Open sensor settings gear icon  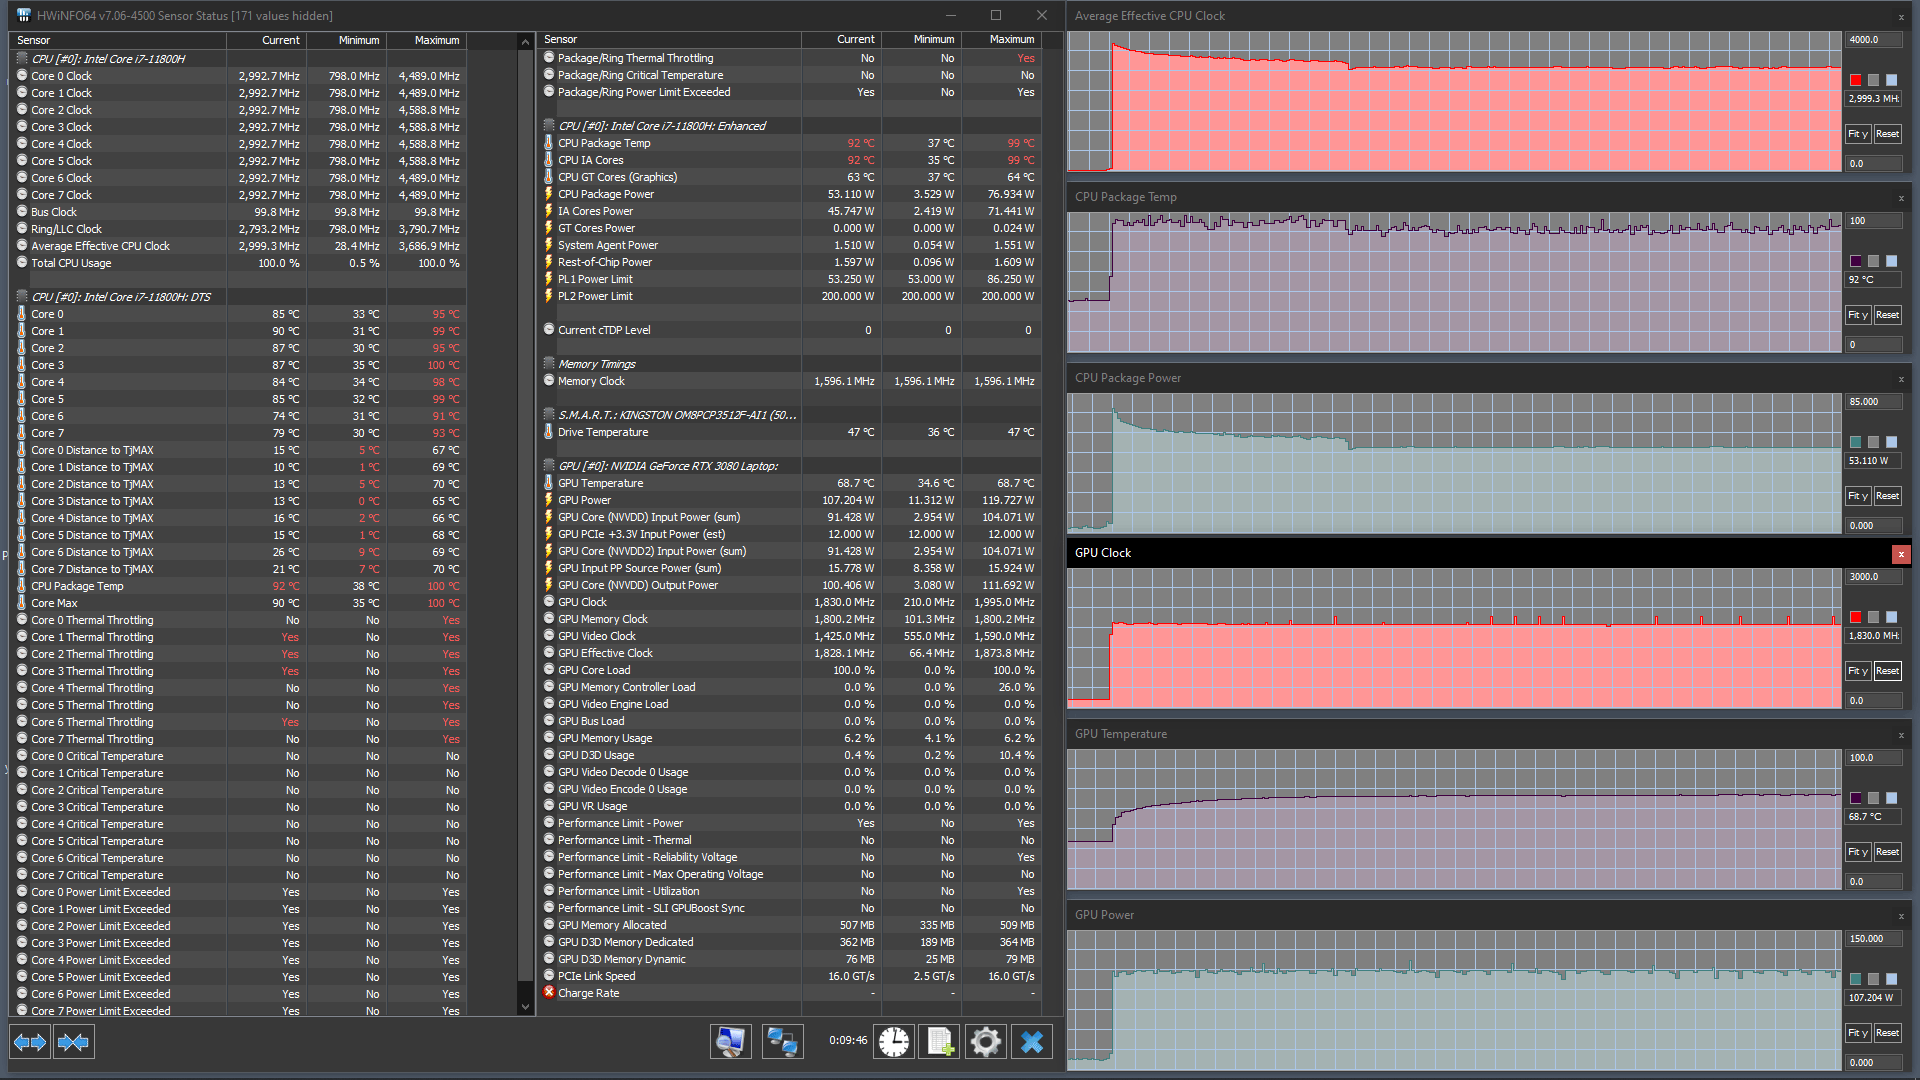point(985,1042)
